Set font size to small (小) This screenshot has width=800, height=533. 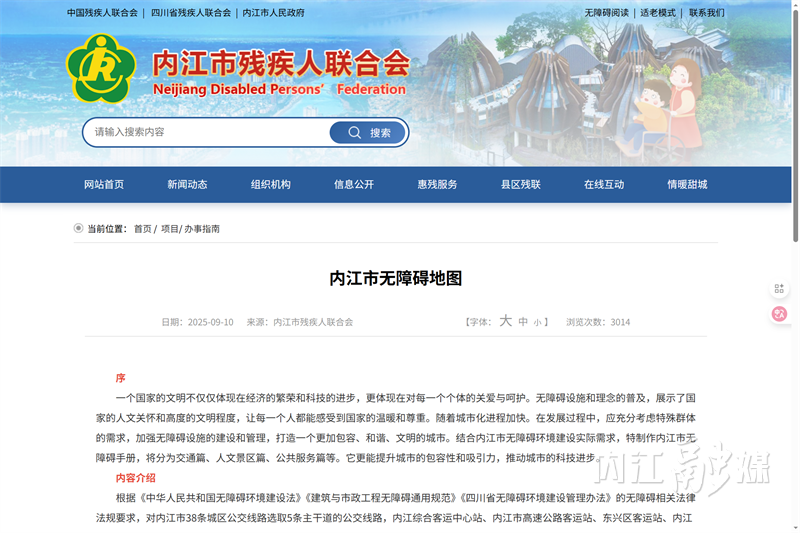(537, 322)
